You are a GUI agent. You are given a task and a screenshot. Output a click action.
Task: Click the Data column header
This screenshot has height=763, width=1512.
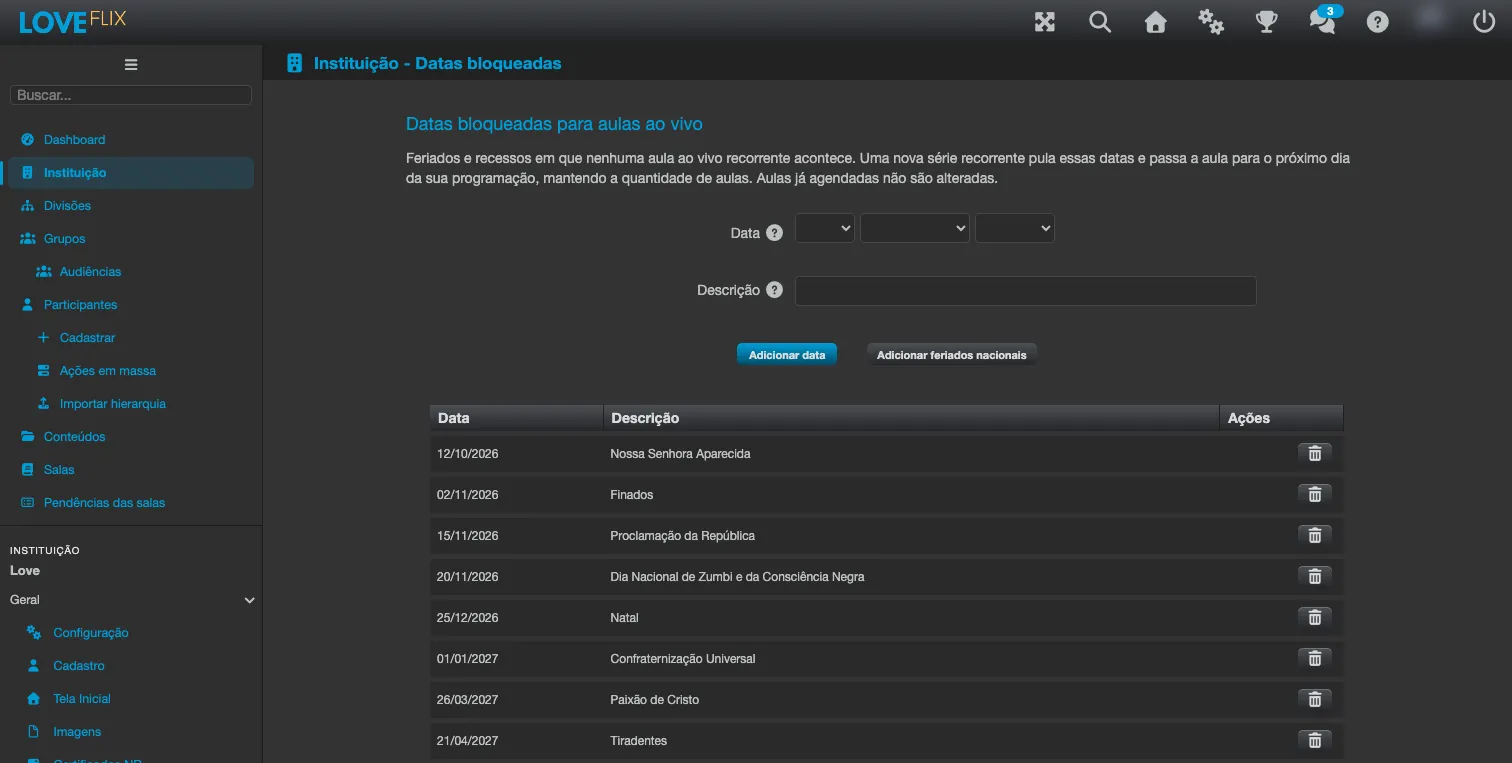pos(516,418)
